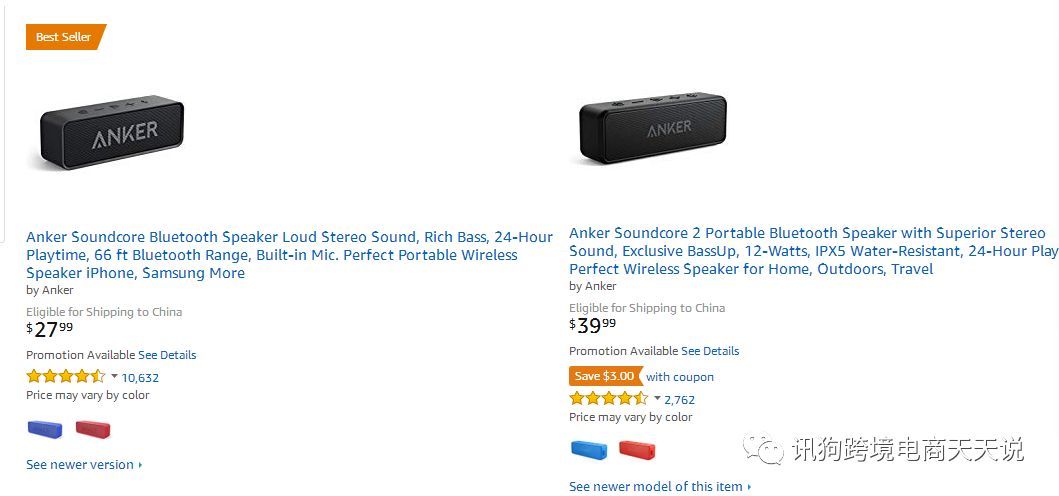See Details for the $39.99 speaker promotion
The image size is (1059, 496).
[710, 351]
